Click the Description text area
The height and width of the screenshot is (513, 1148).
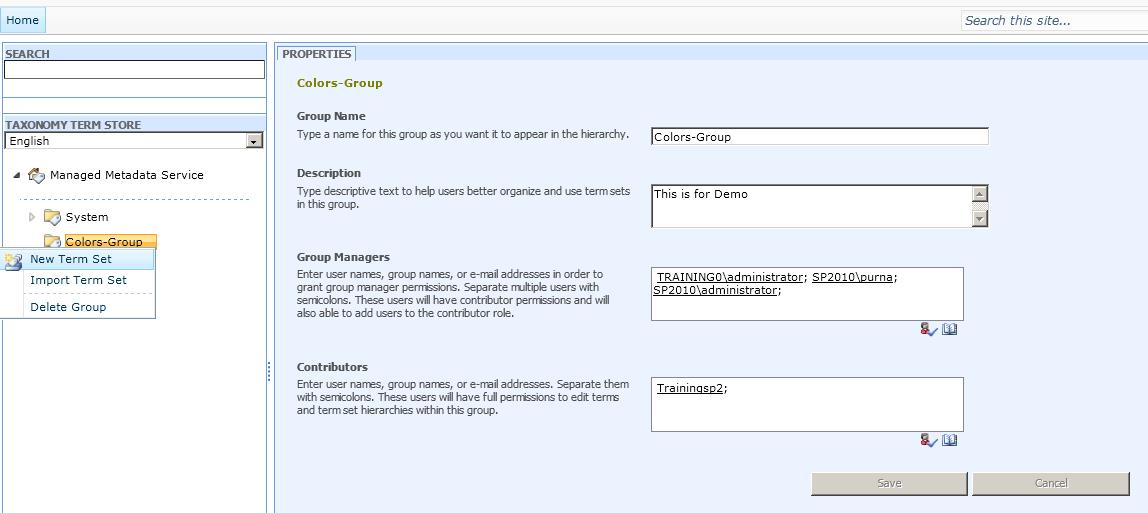pyautogui.click(x=811, y=206)
